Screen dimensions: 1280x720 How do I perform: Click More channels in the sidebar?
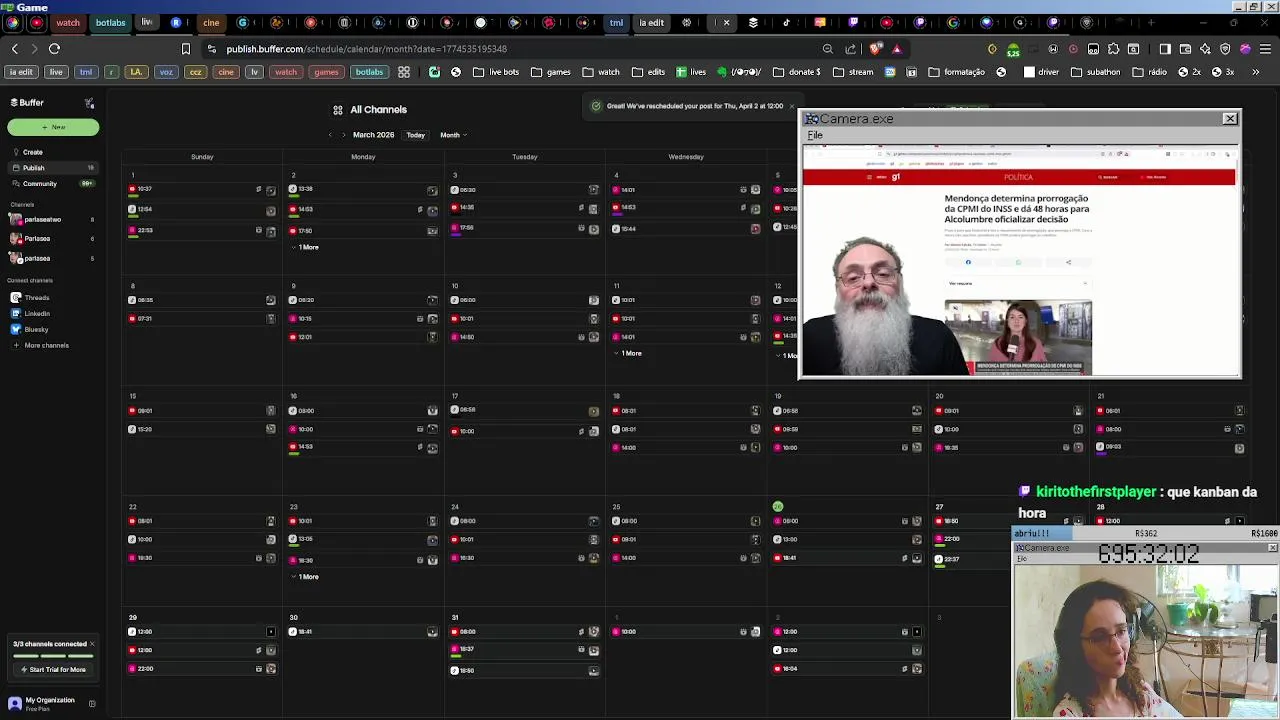coord(40,346)
